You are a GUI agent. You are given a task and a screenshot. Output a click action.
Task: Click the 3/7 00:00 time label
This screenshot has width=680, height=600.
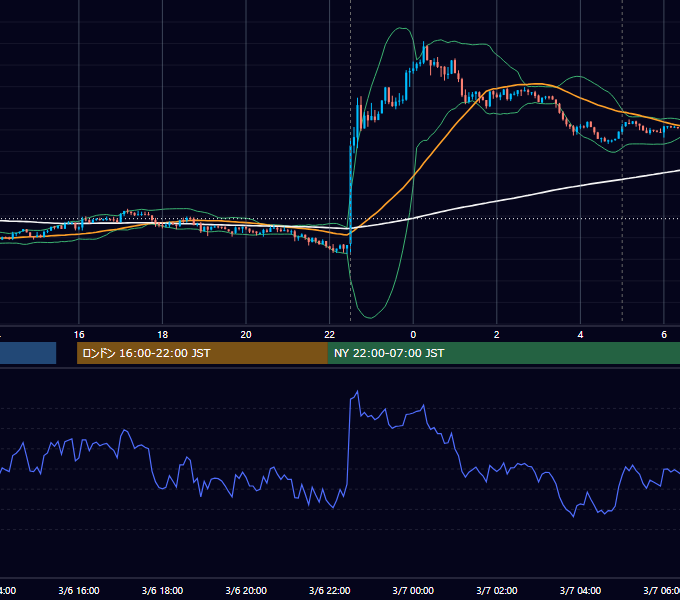coord(413,590)
